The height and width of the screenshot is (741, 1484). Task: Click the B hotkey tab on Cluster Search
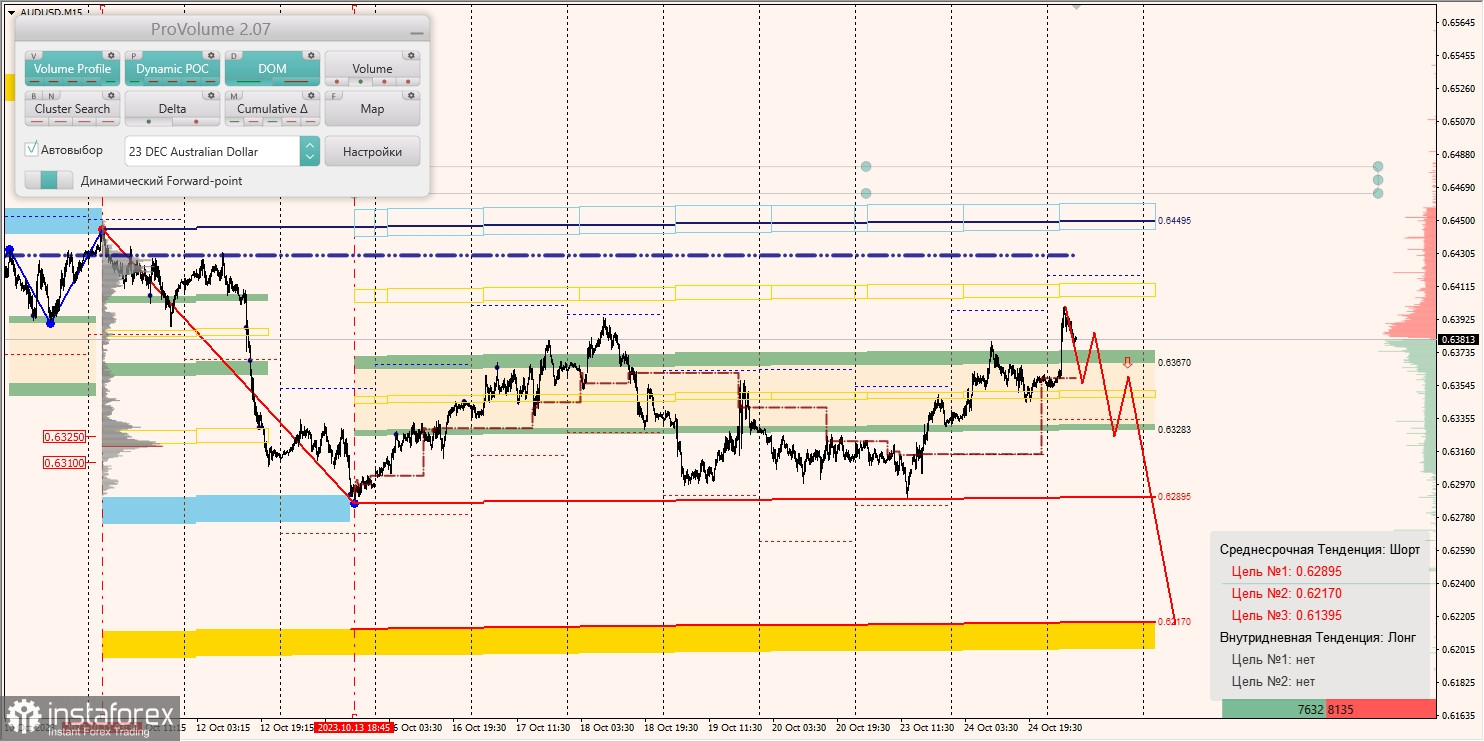[x=33, y=96]
